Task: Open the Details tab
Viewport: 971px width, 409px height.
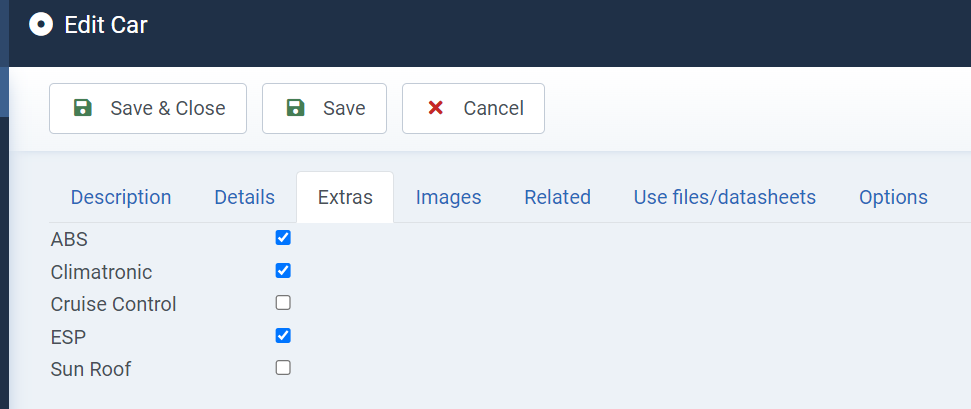Action: [245, 197]
